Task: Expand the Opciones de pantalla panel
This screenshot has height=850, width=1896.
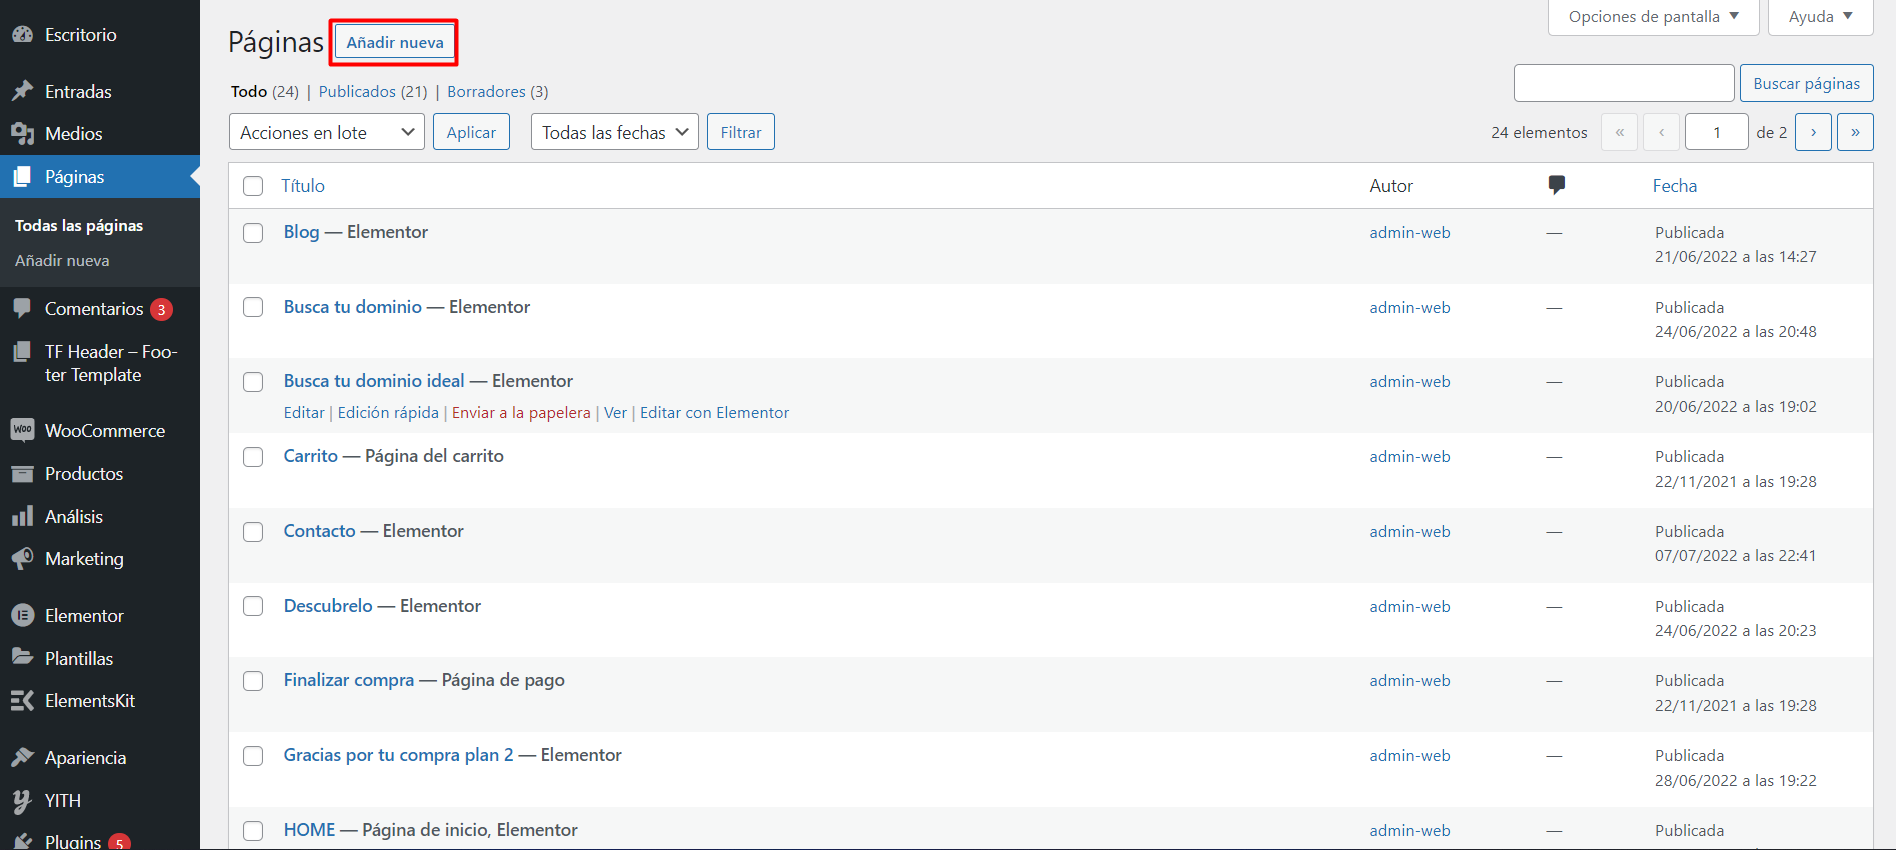Action: [1652, 17]
